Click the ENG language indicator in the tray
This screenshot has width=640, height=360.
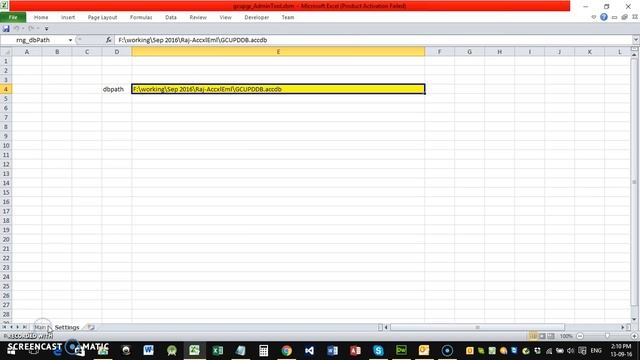(596, 351)
